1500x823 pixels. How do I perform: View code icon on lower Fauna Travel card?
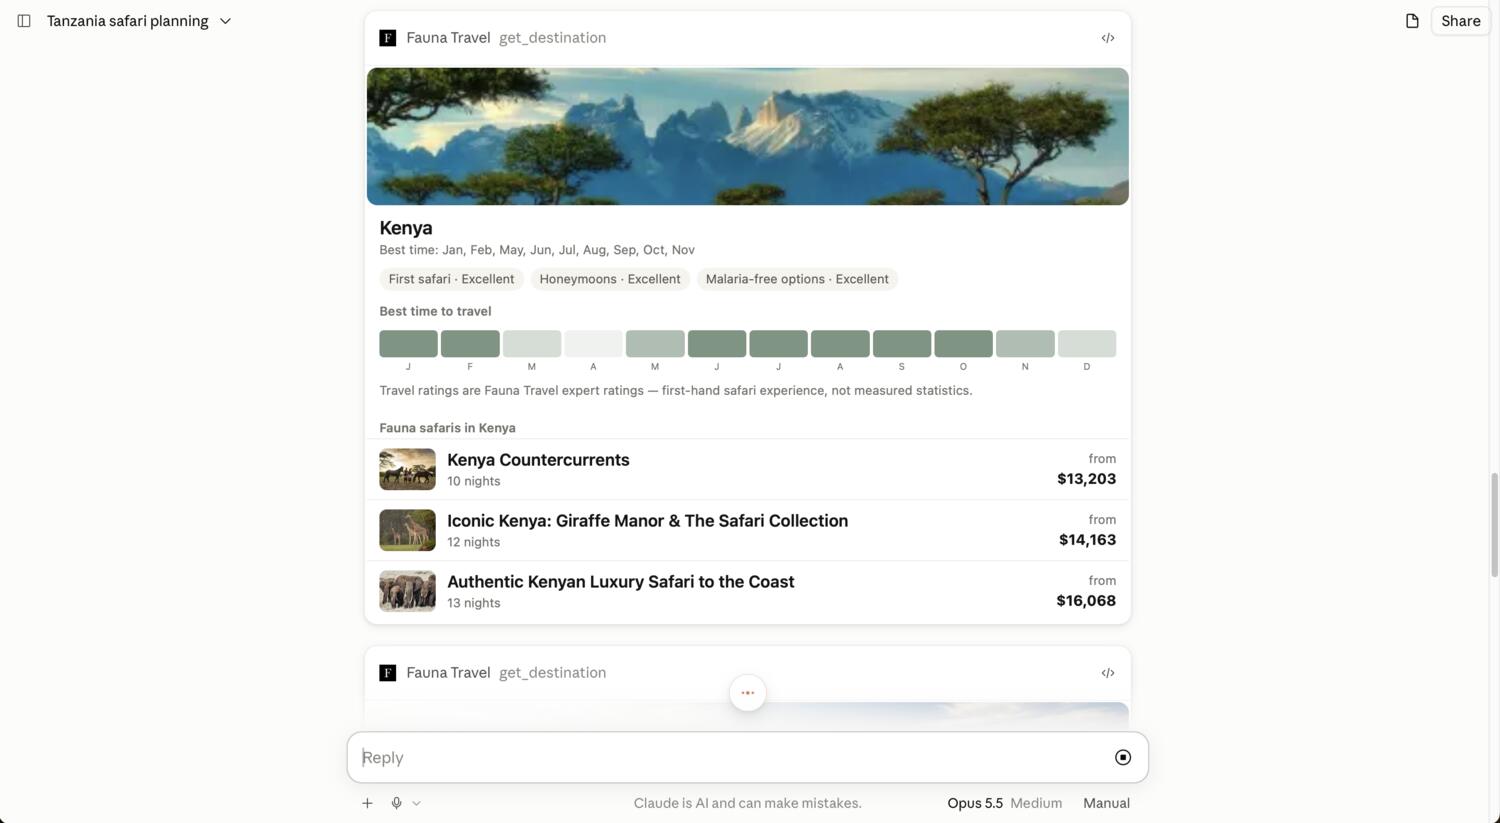tap(1108, 673)
